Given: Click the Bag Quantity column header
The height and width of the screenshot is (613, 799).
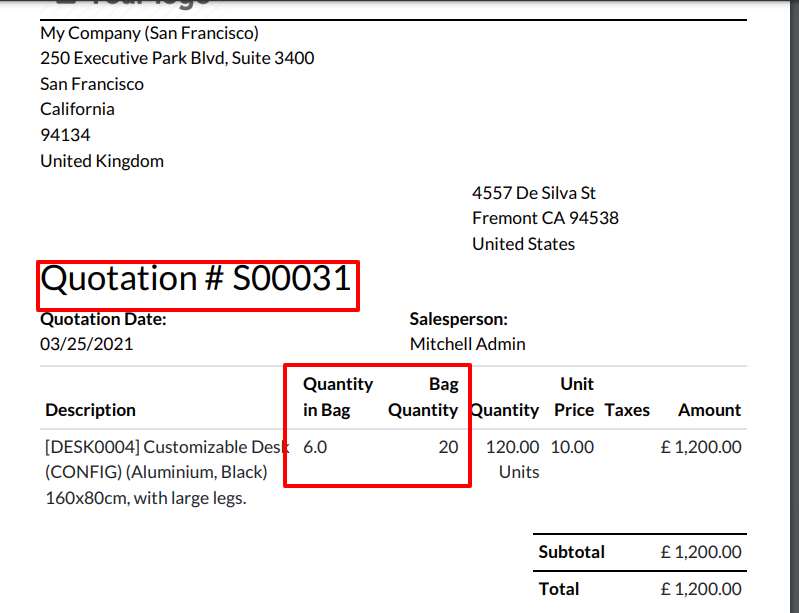Looking at the screenshot, I should 423,397.
